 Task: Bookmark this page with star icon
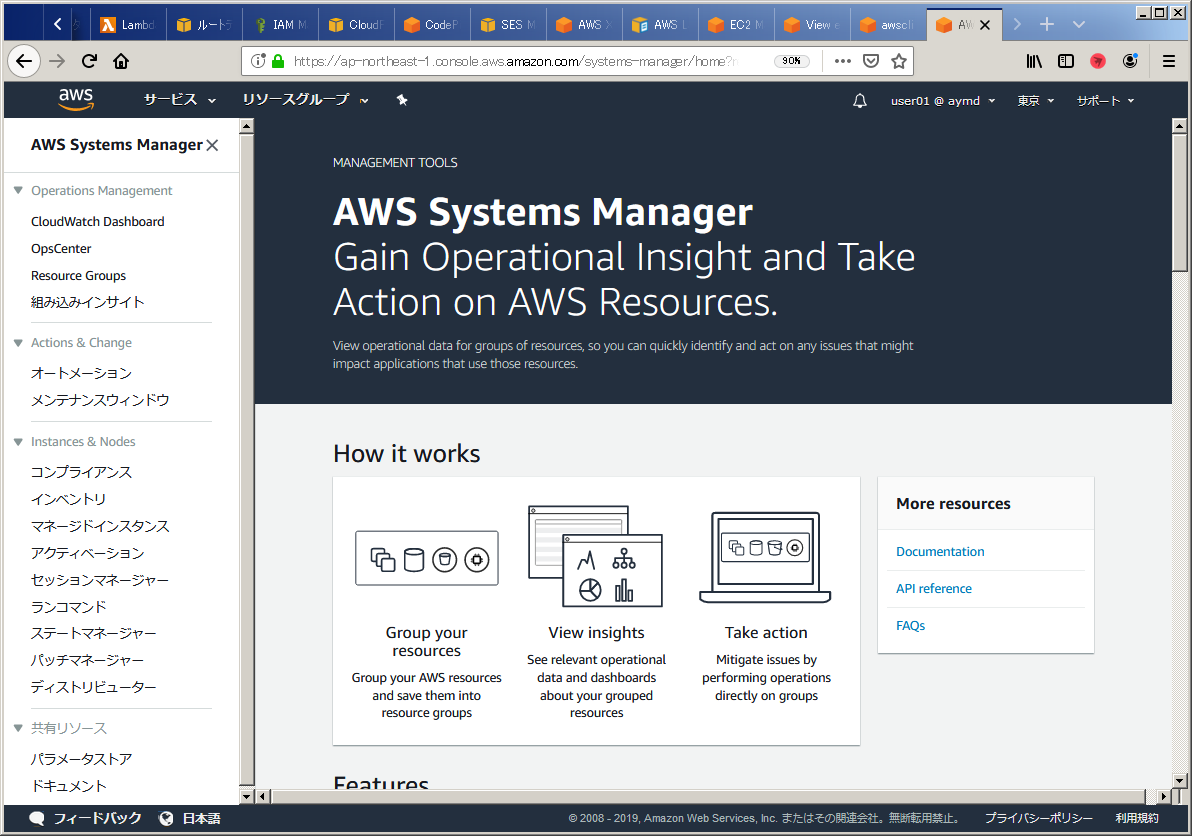899,61
